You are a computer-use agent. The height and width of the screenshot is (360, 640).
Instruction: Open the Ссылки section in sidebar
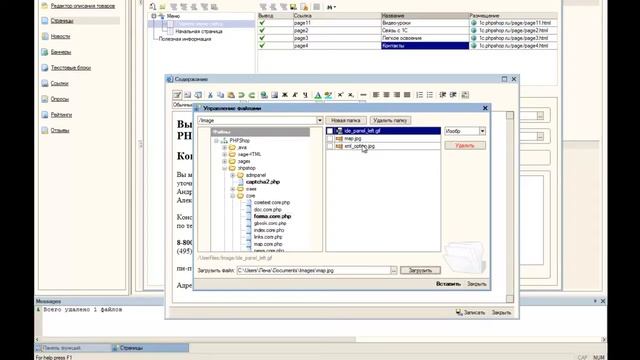click(x=60, y=83)
